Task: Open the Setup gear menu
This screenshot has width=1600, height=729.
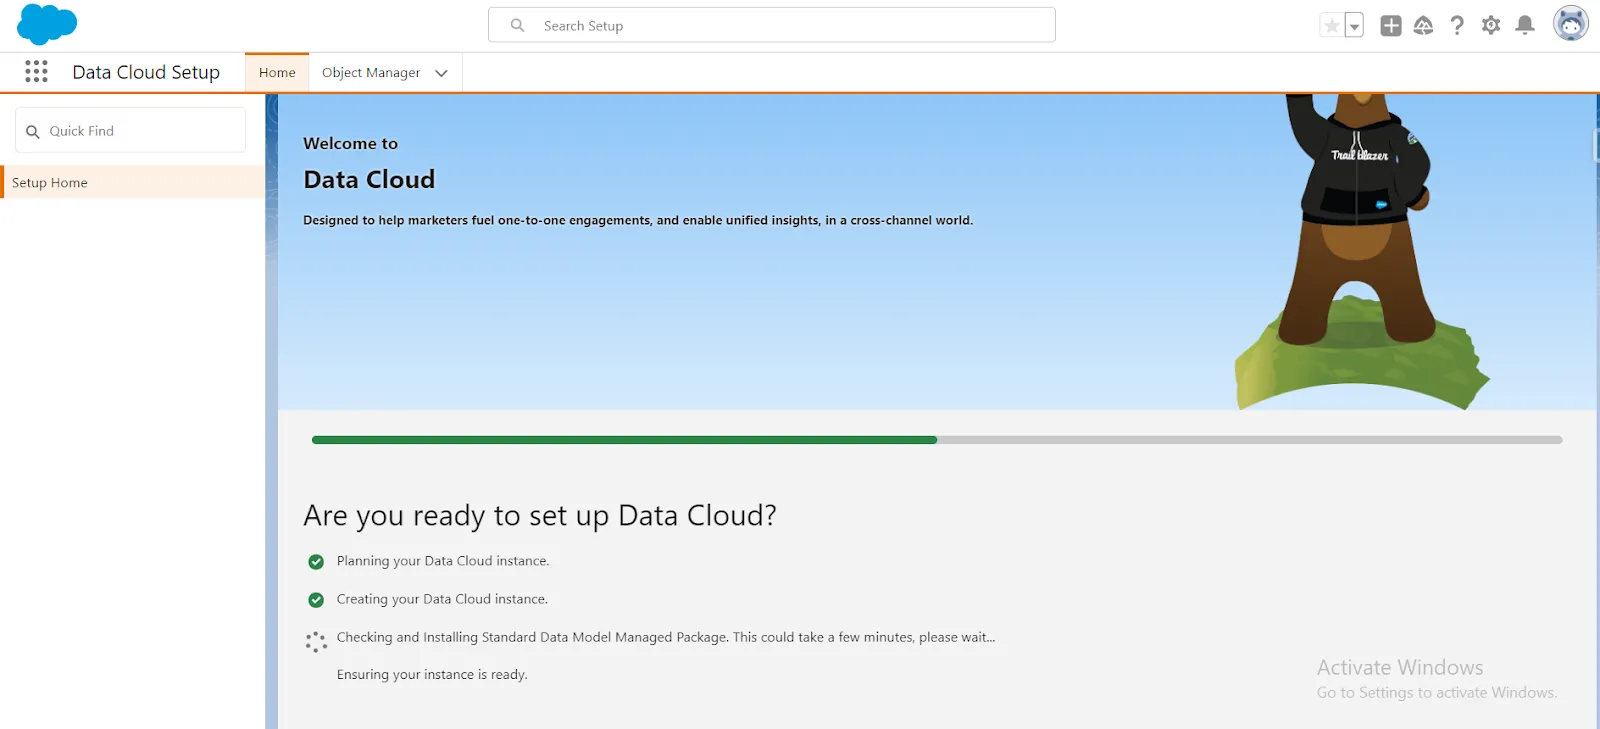Action: click(1491, 26)
